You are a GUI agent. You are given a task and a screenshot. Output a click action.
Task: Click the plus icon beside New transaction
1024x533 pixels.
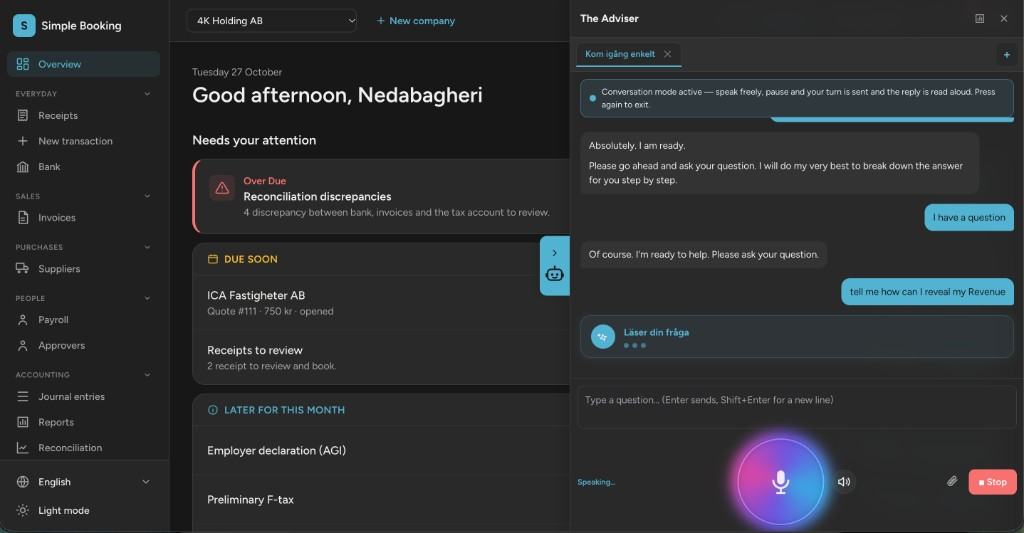[x=23, y=141]
